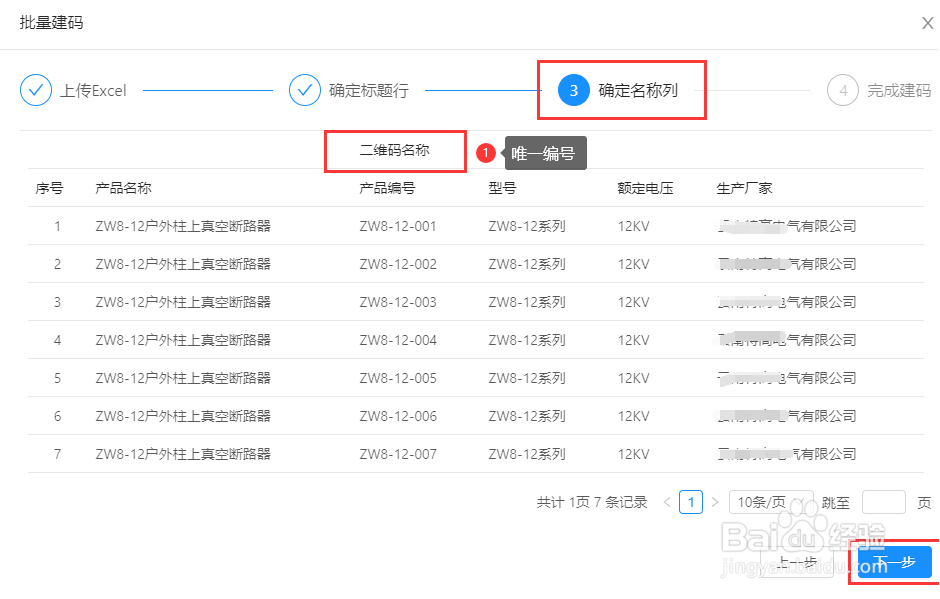
Task: Click the 唯一编号 tooltip label
Action: pyautogui.click(x=546, y=153)
